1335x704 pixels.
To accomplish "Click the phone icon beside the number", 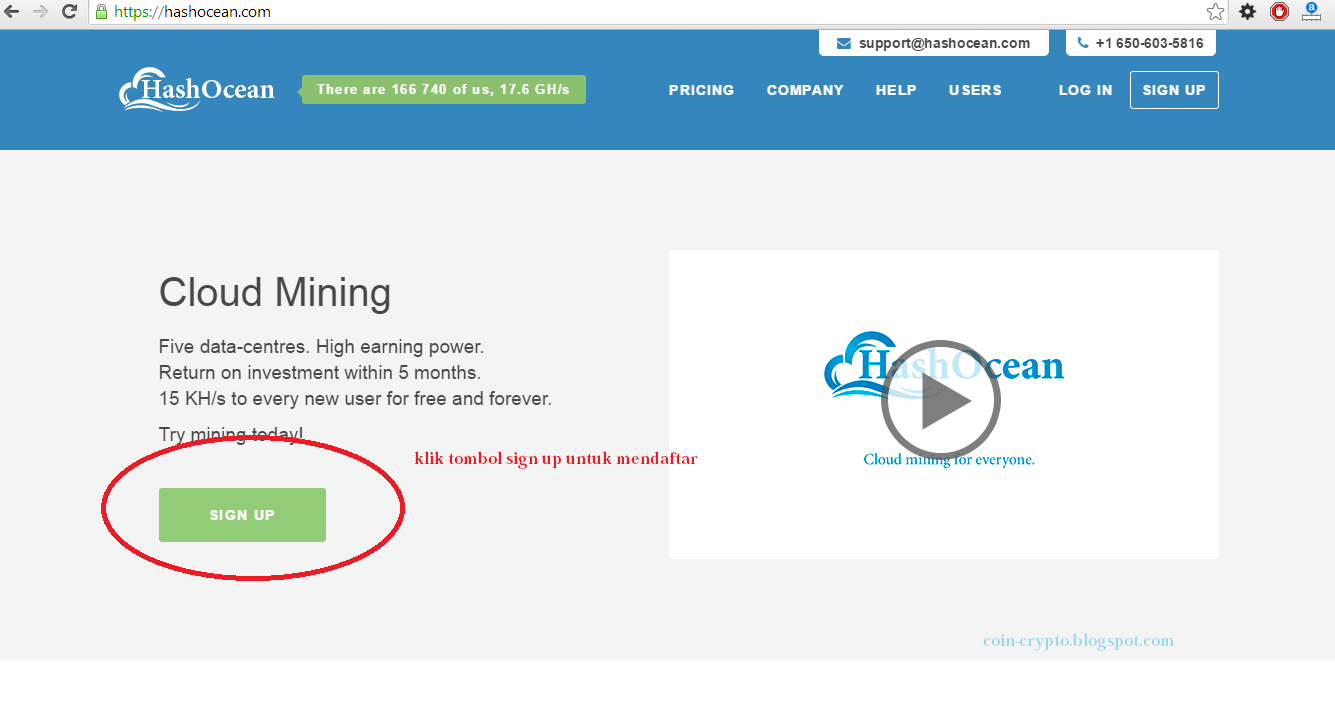I will pos(1083,43).
